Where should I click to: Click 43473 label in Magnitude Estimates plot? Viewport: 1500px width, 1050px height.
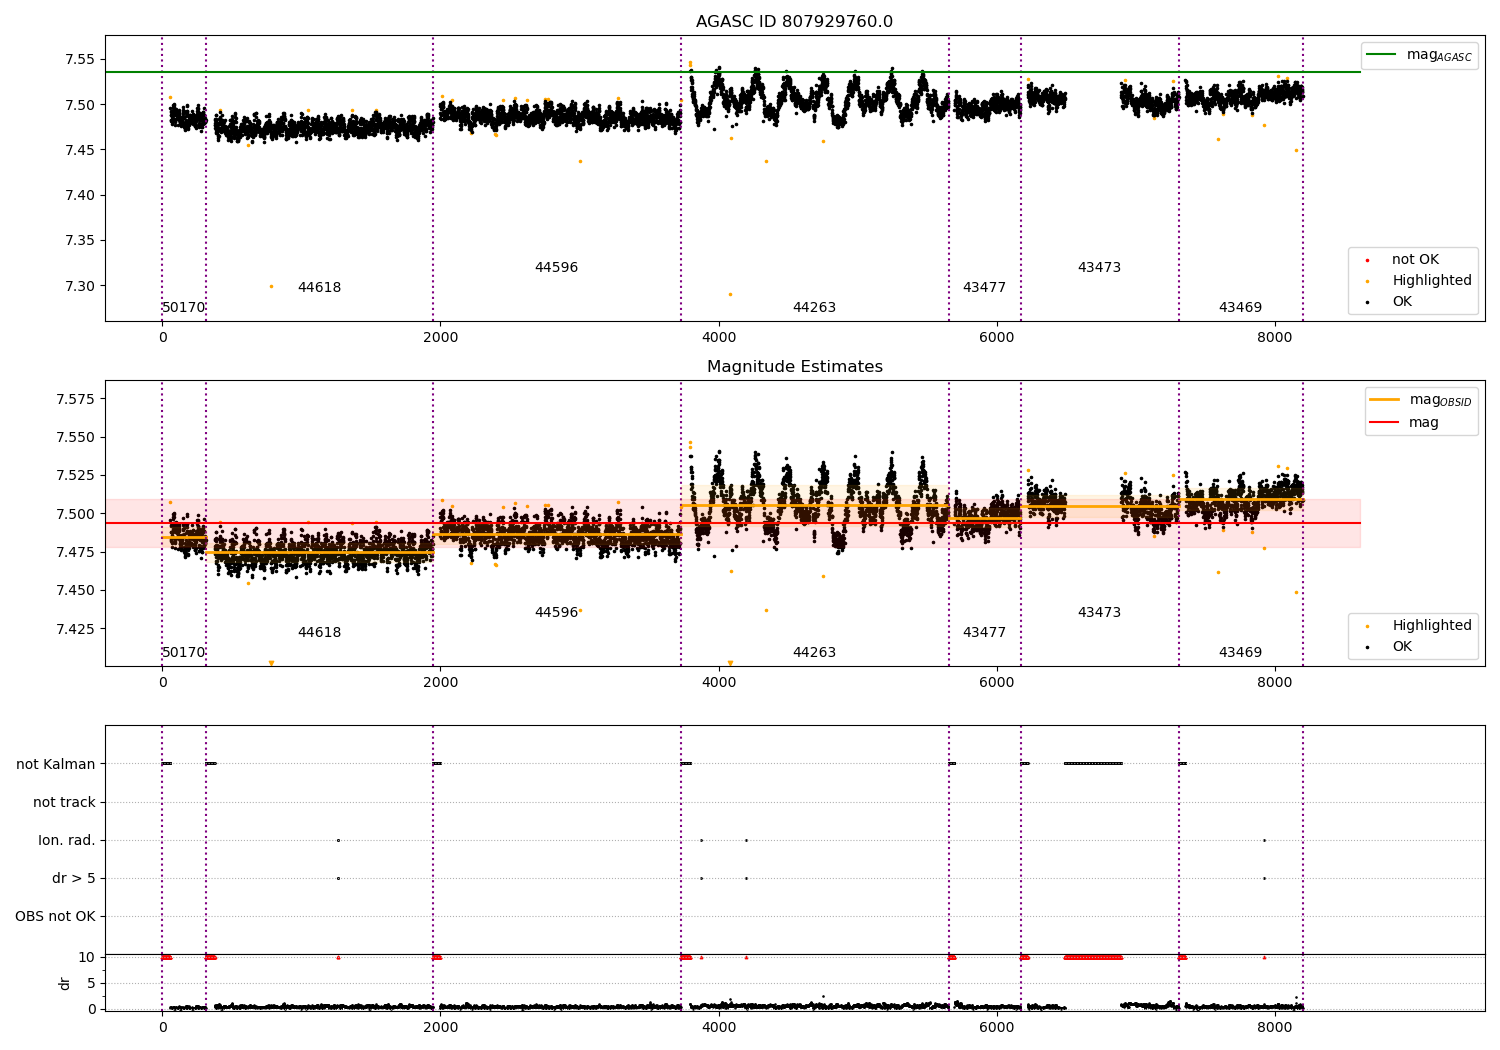pos(1099,613)
